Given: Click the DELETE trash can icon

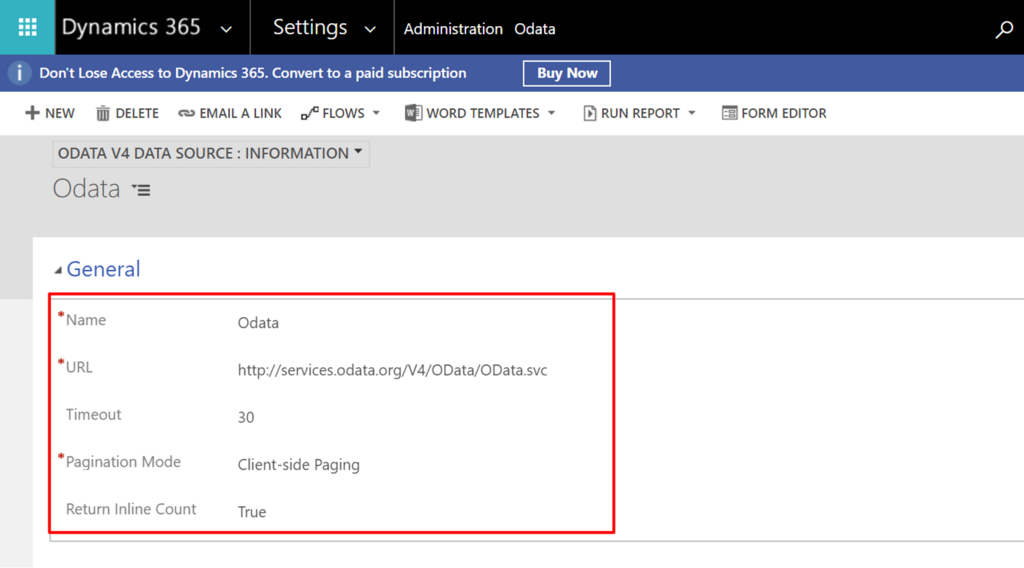Looking at the screenshot, I should [103, 114].
